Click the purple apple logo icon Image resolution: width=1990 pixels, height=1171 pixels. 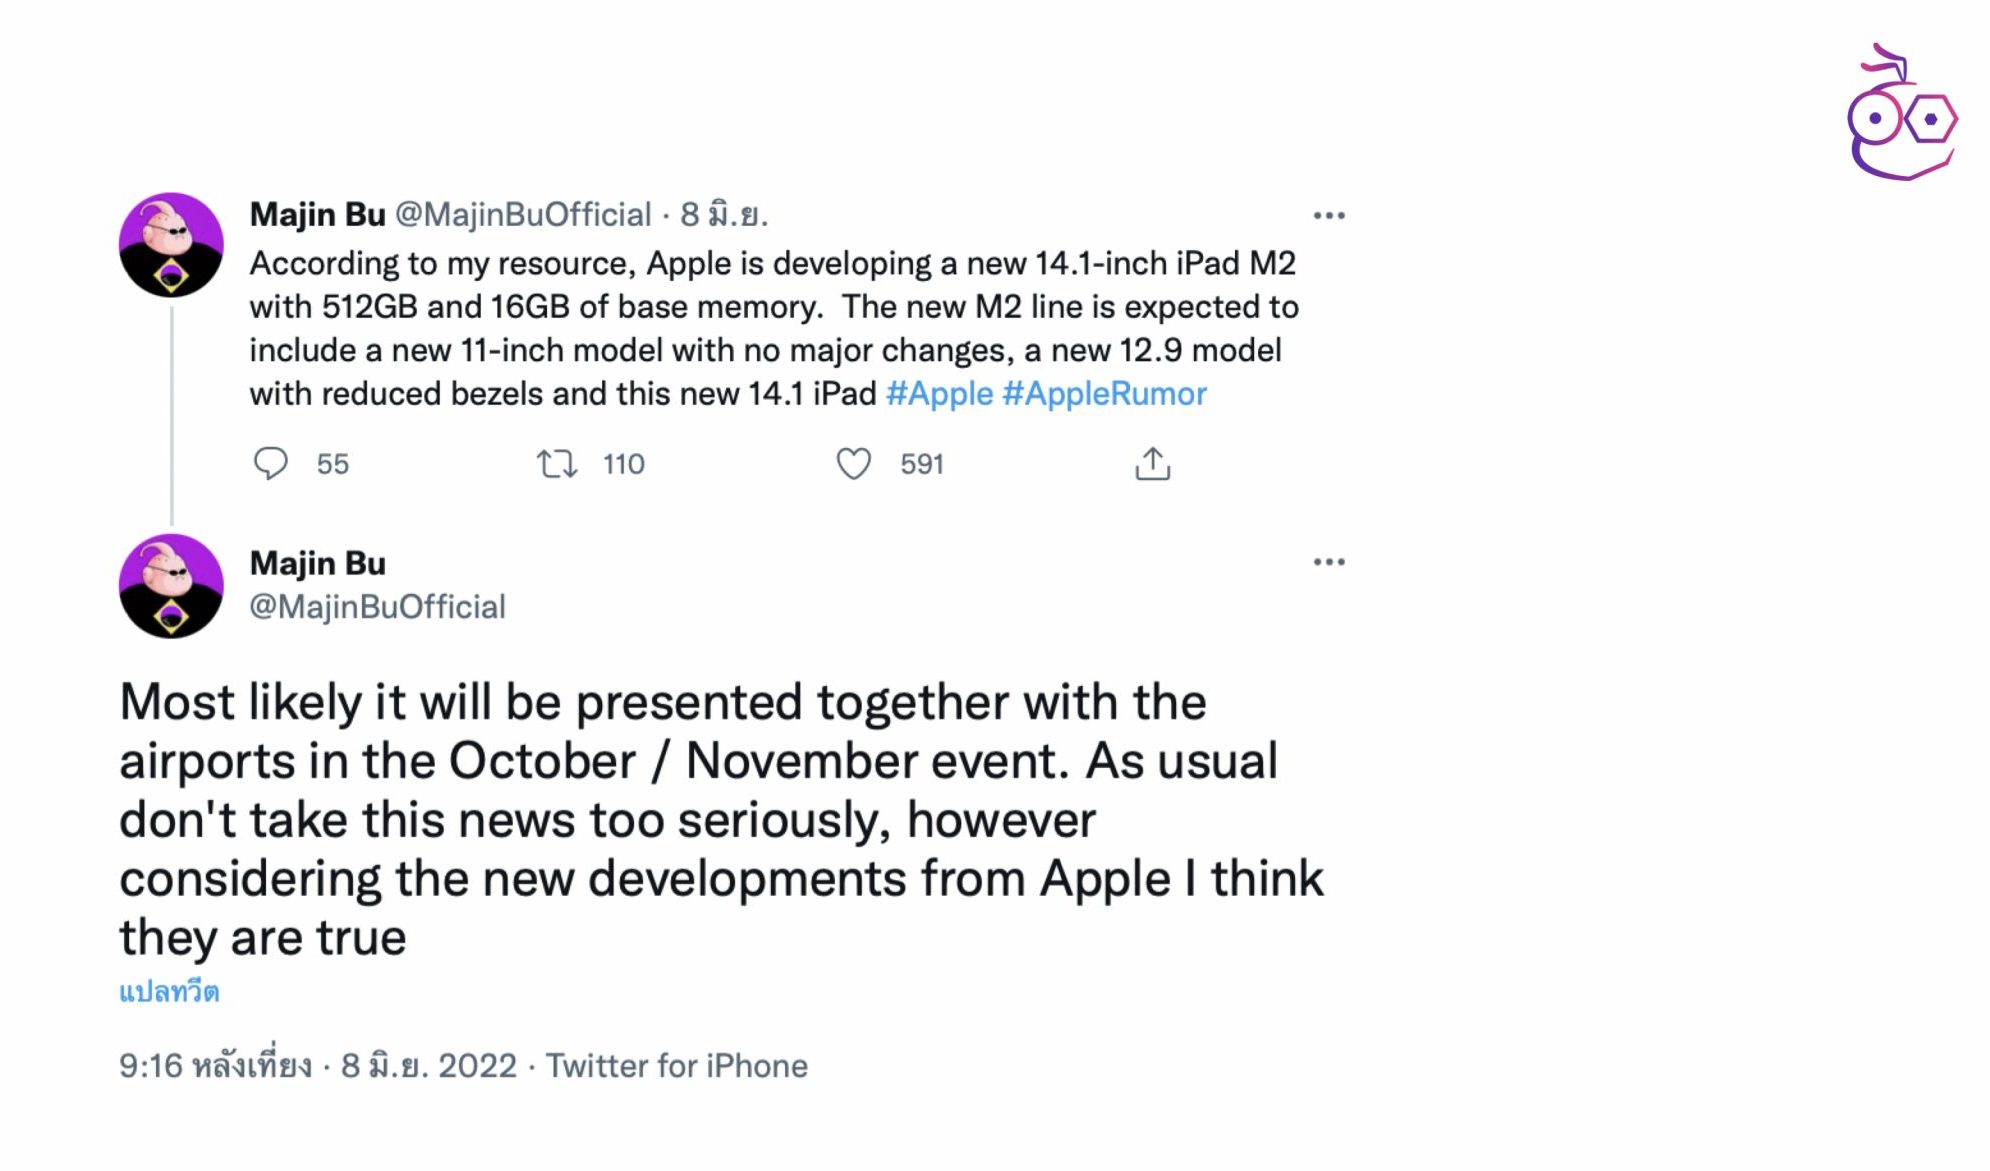pos(1900,115)
